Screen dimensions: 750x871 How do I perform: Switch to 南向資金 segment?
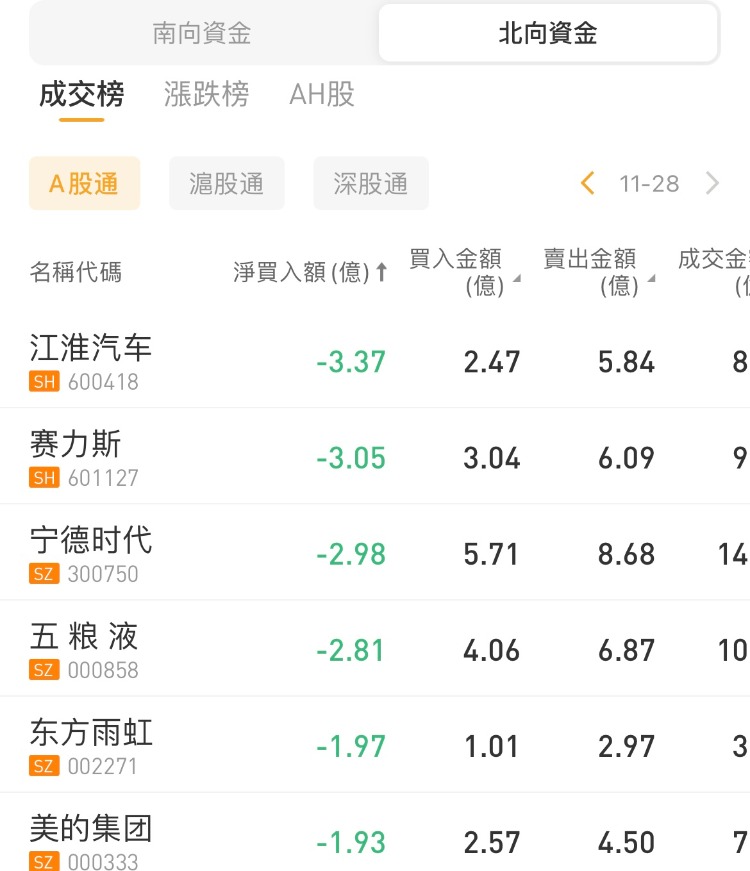tap(202, 34)
